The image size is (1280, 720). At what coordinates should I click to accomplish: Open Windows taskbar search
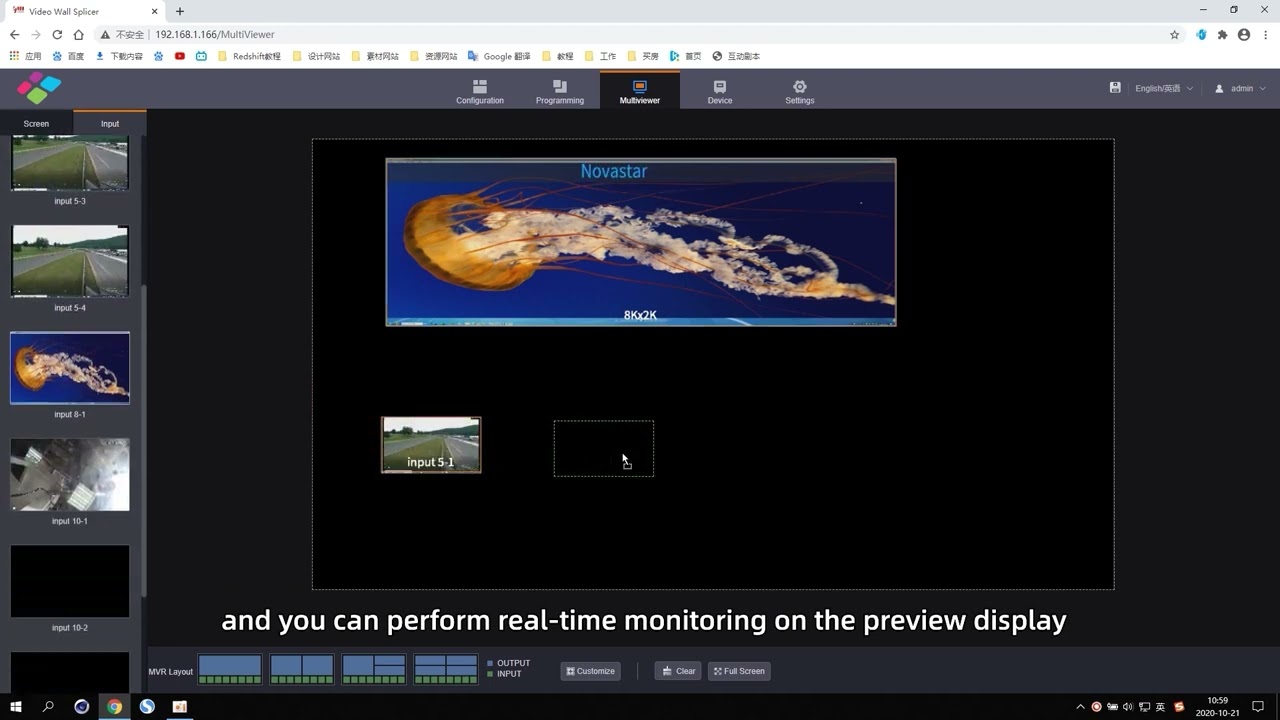pyautogui.click(x=48, y=706)
